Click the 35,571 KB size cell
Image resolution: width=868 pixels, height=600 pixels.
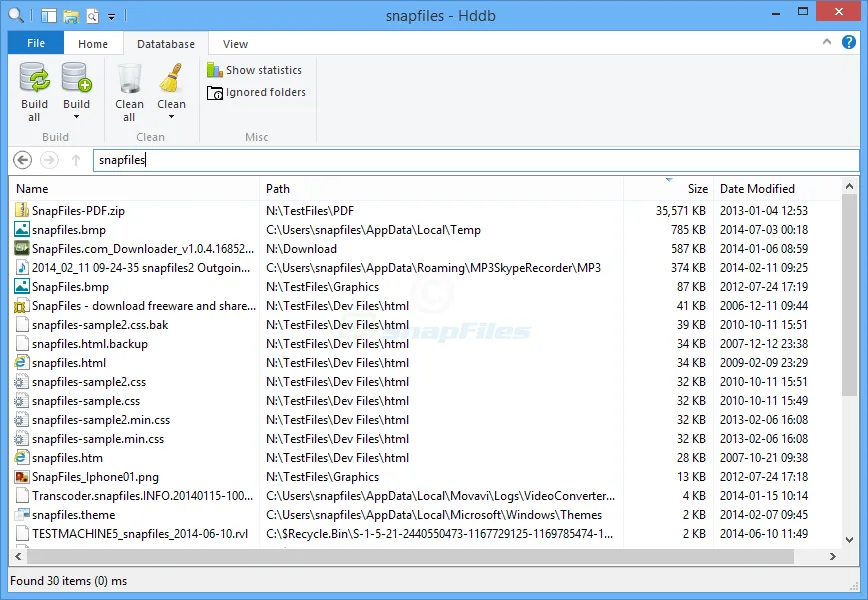[680, 211]
